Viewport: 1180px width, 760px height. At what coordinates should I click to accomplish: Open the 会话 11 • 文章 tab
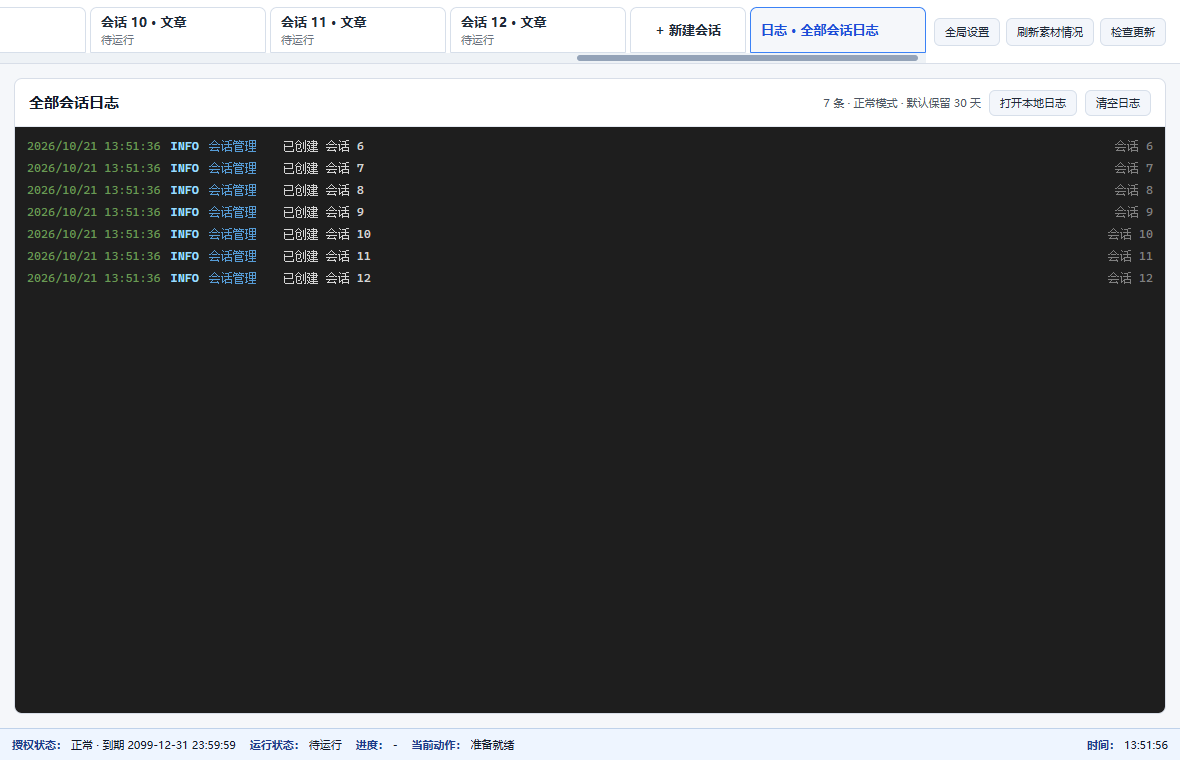[x=357, y=30]
